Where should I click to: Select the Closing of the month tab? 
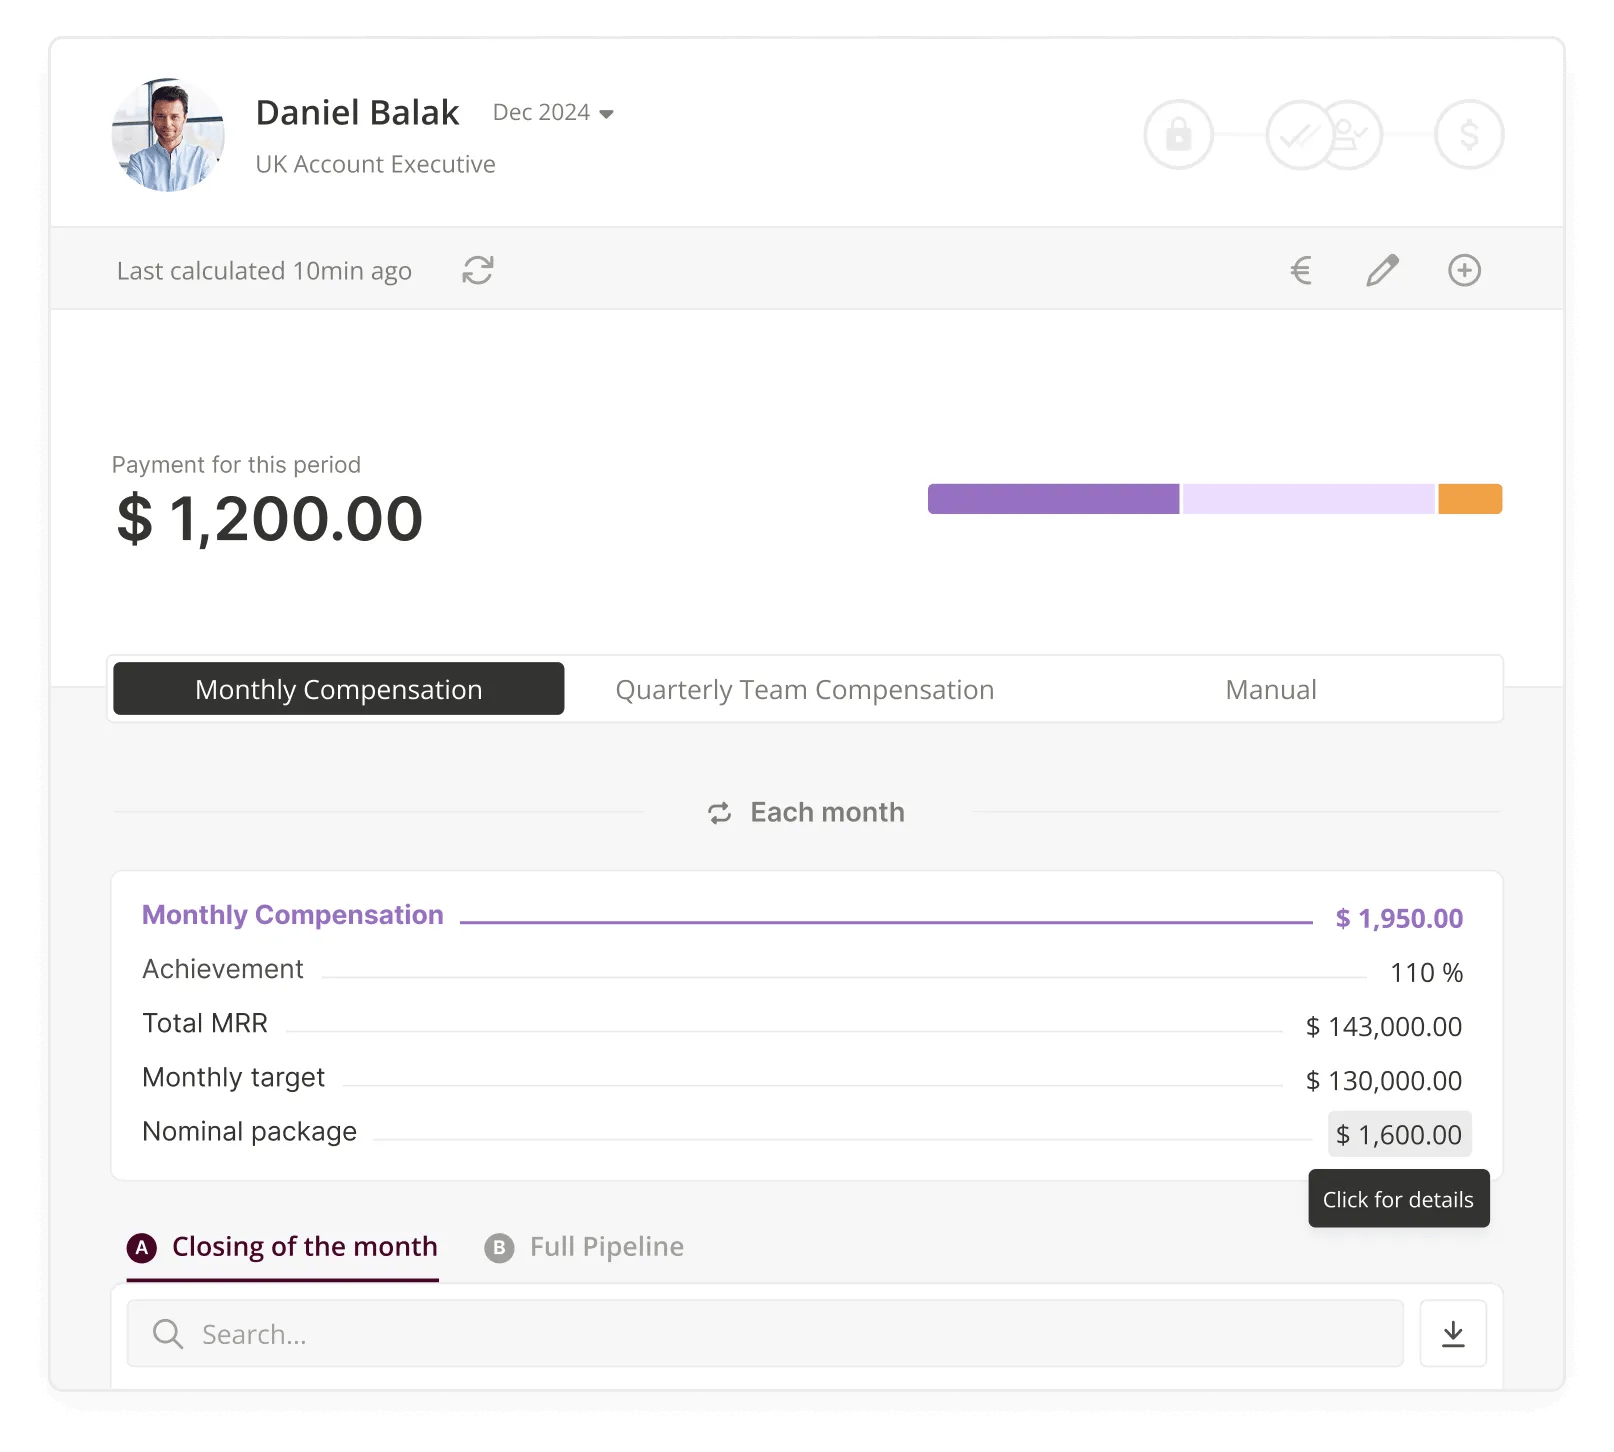point(283,1247)
